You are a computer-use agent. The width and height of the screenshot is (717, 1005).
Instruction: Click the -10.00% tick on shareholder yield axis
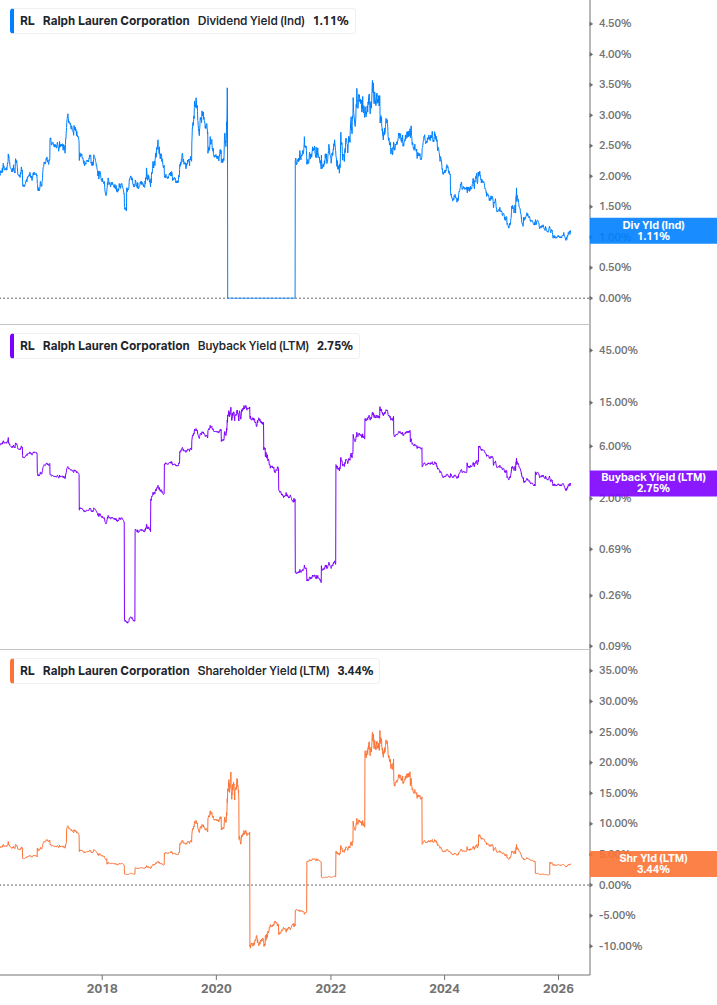pyautogui.click(x=620, y=946)
